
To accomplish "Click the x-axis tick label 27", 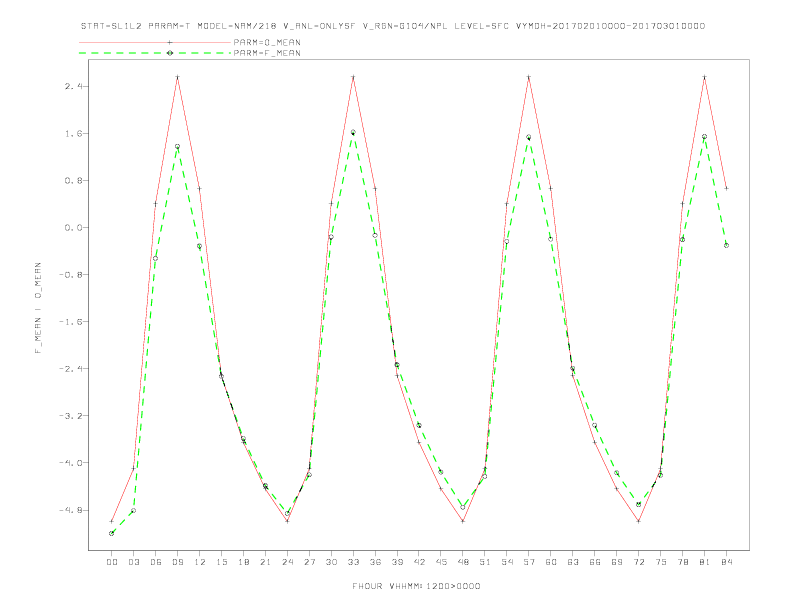I will 310,562.
